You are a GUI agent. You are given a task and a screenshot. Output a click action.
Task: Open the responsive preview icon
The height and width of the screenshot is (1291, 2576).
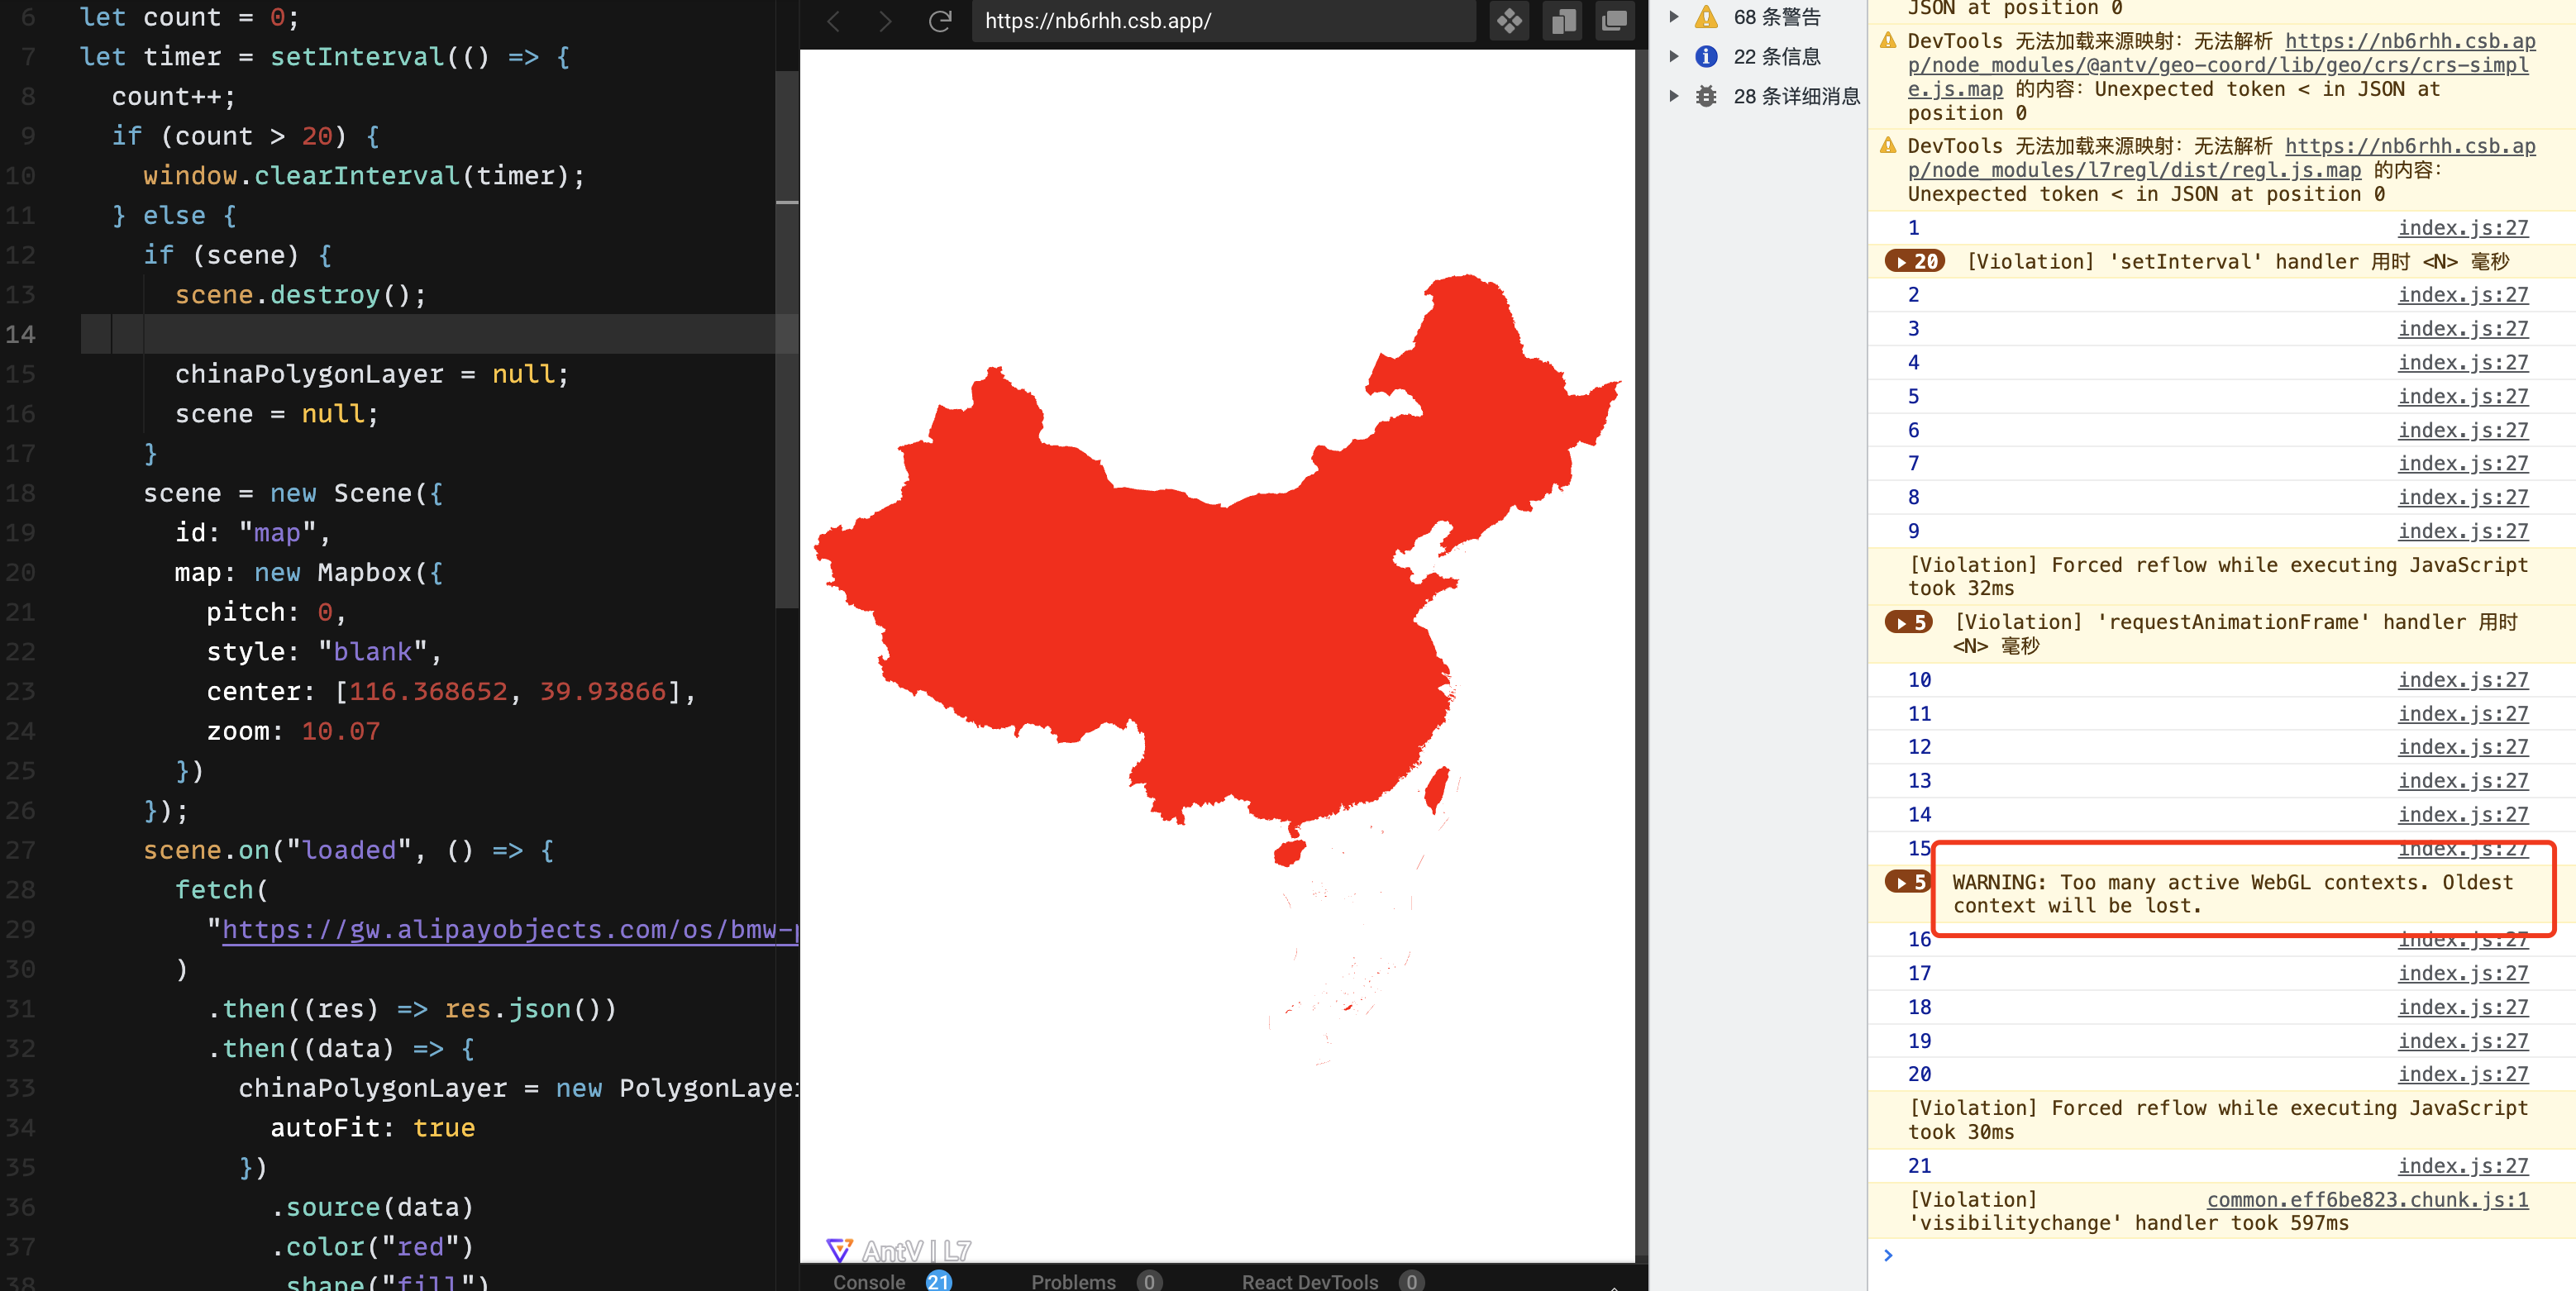pos(1563,20)
